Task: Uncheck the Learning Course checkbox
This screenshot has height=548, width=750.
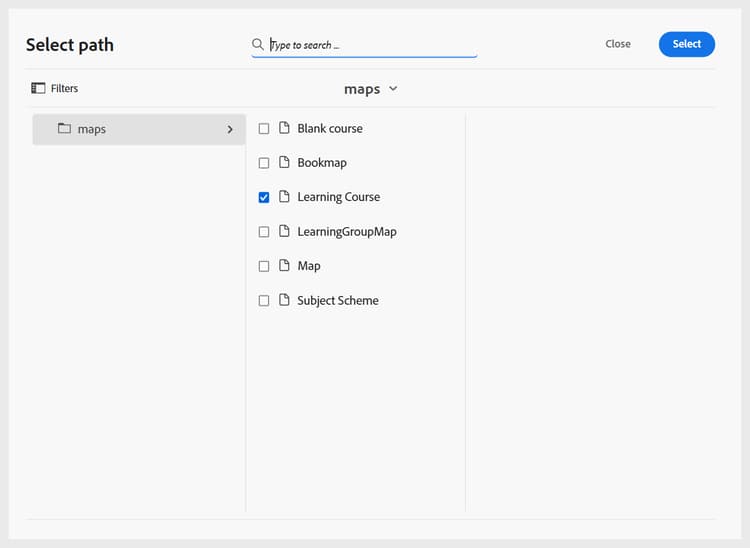Action: point(264,197)
